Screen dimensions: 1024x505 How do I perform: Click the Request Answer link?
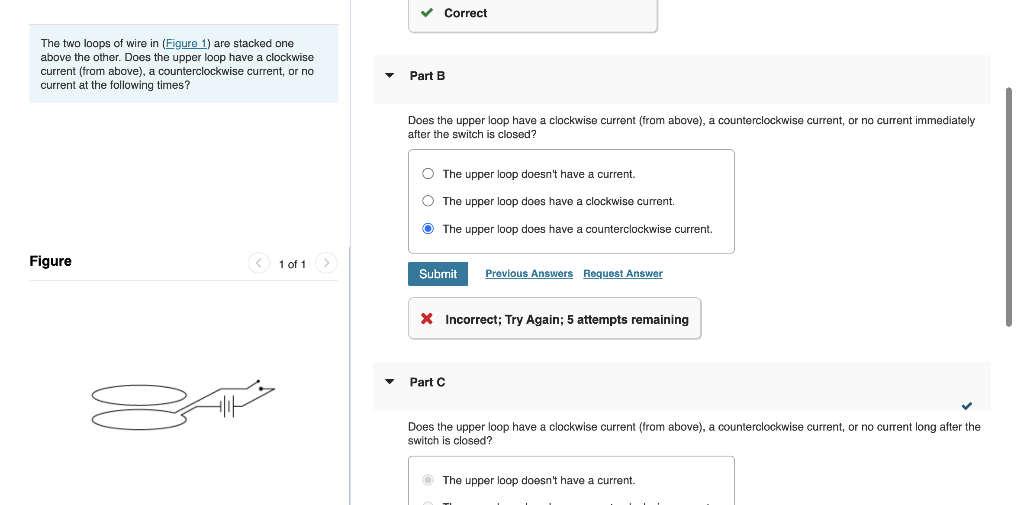pos(623,274)
